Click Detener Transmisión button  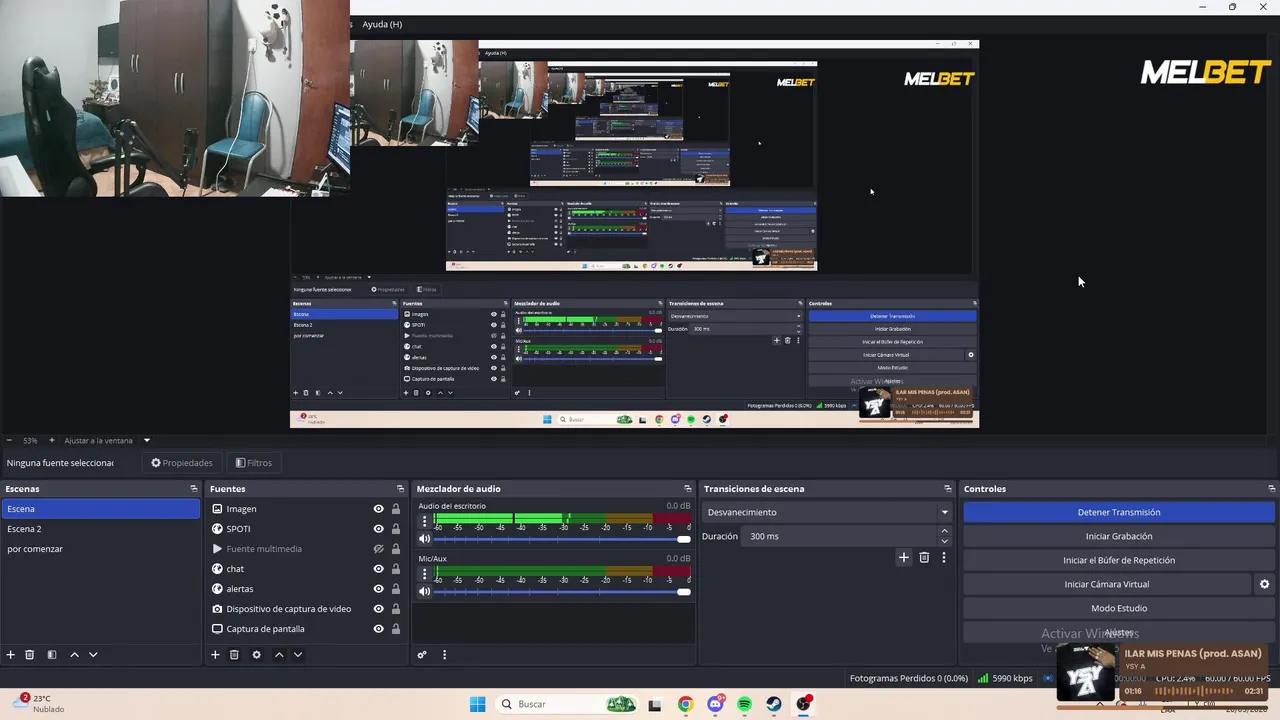tap(1119, 512)
